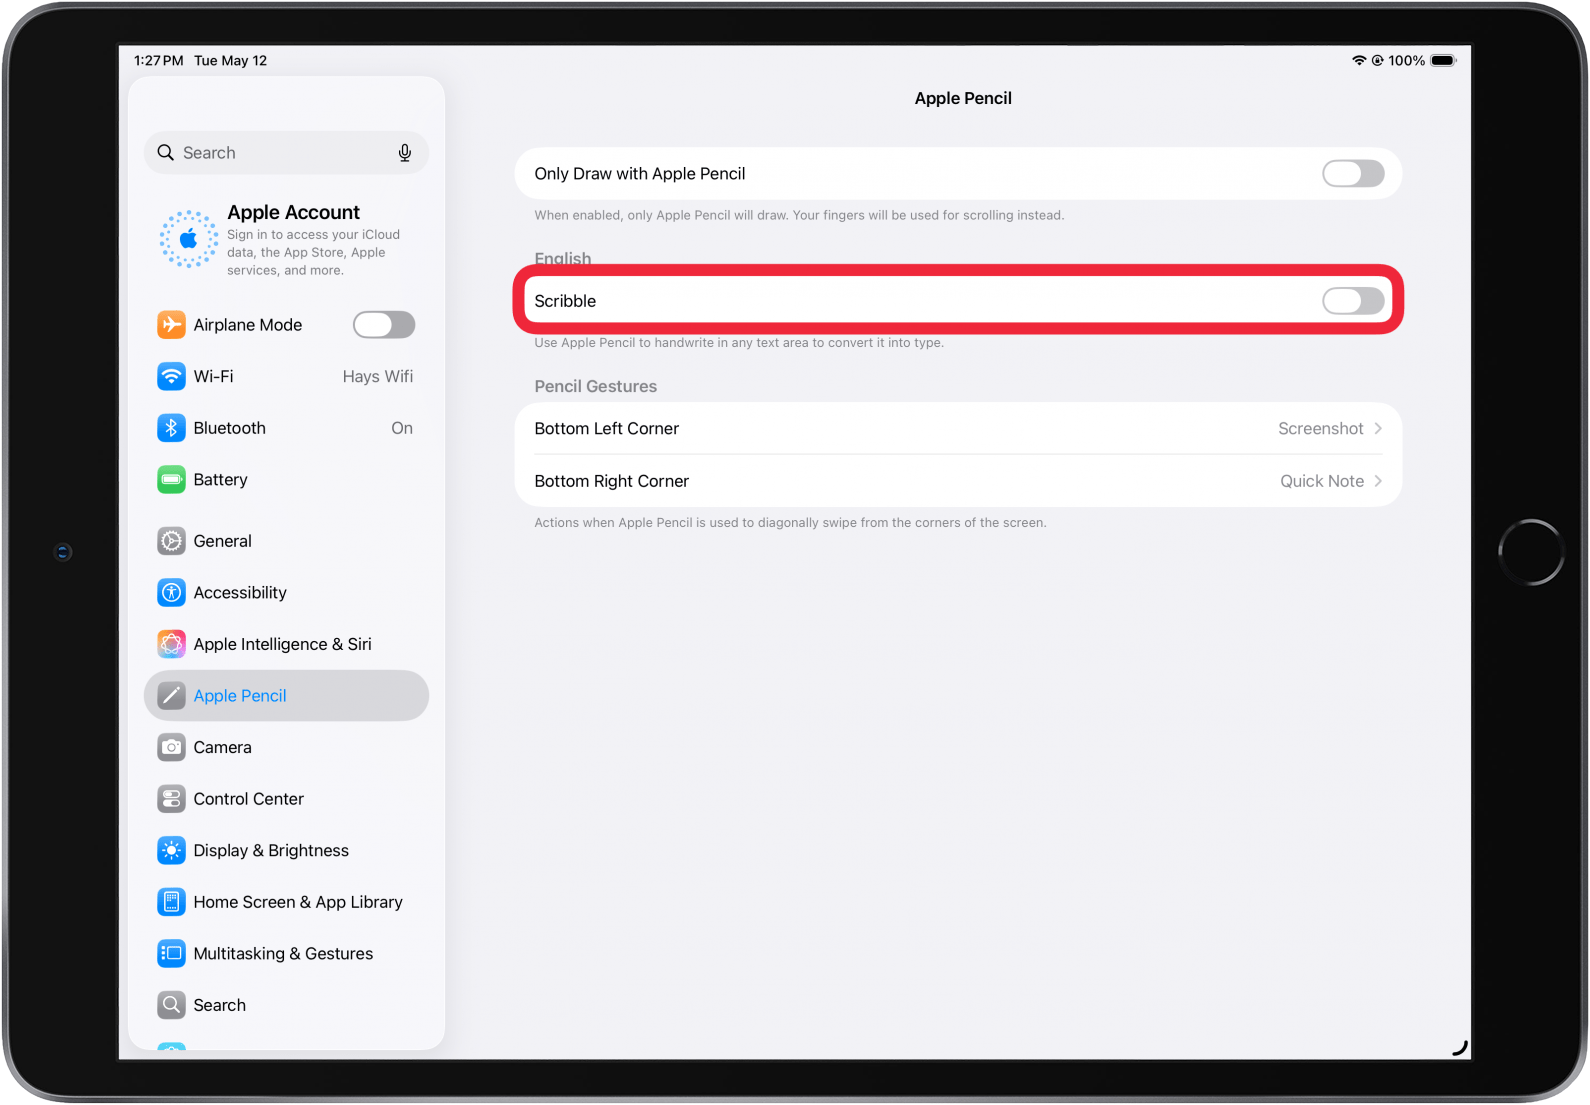Open Home Screen & App Library
The width and height of the screenshot is (1590, 1105).
click(286, 902)
